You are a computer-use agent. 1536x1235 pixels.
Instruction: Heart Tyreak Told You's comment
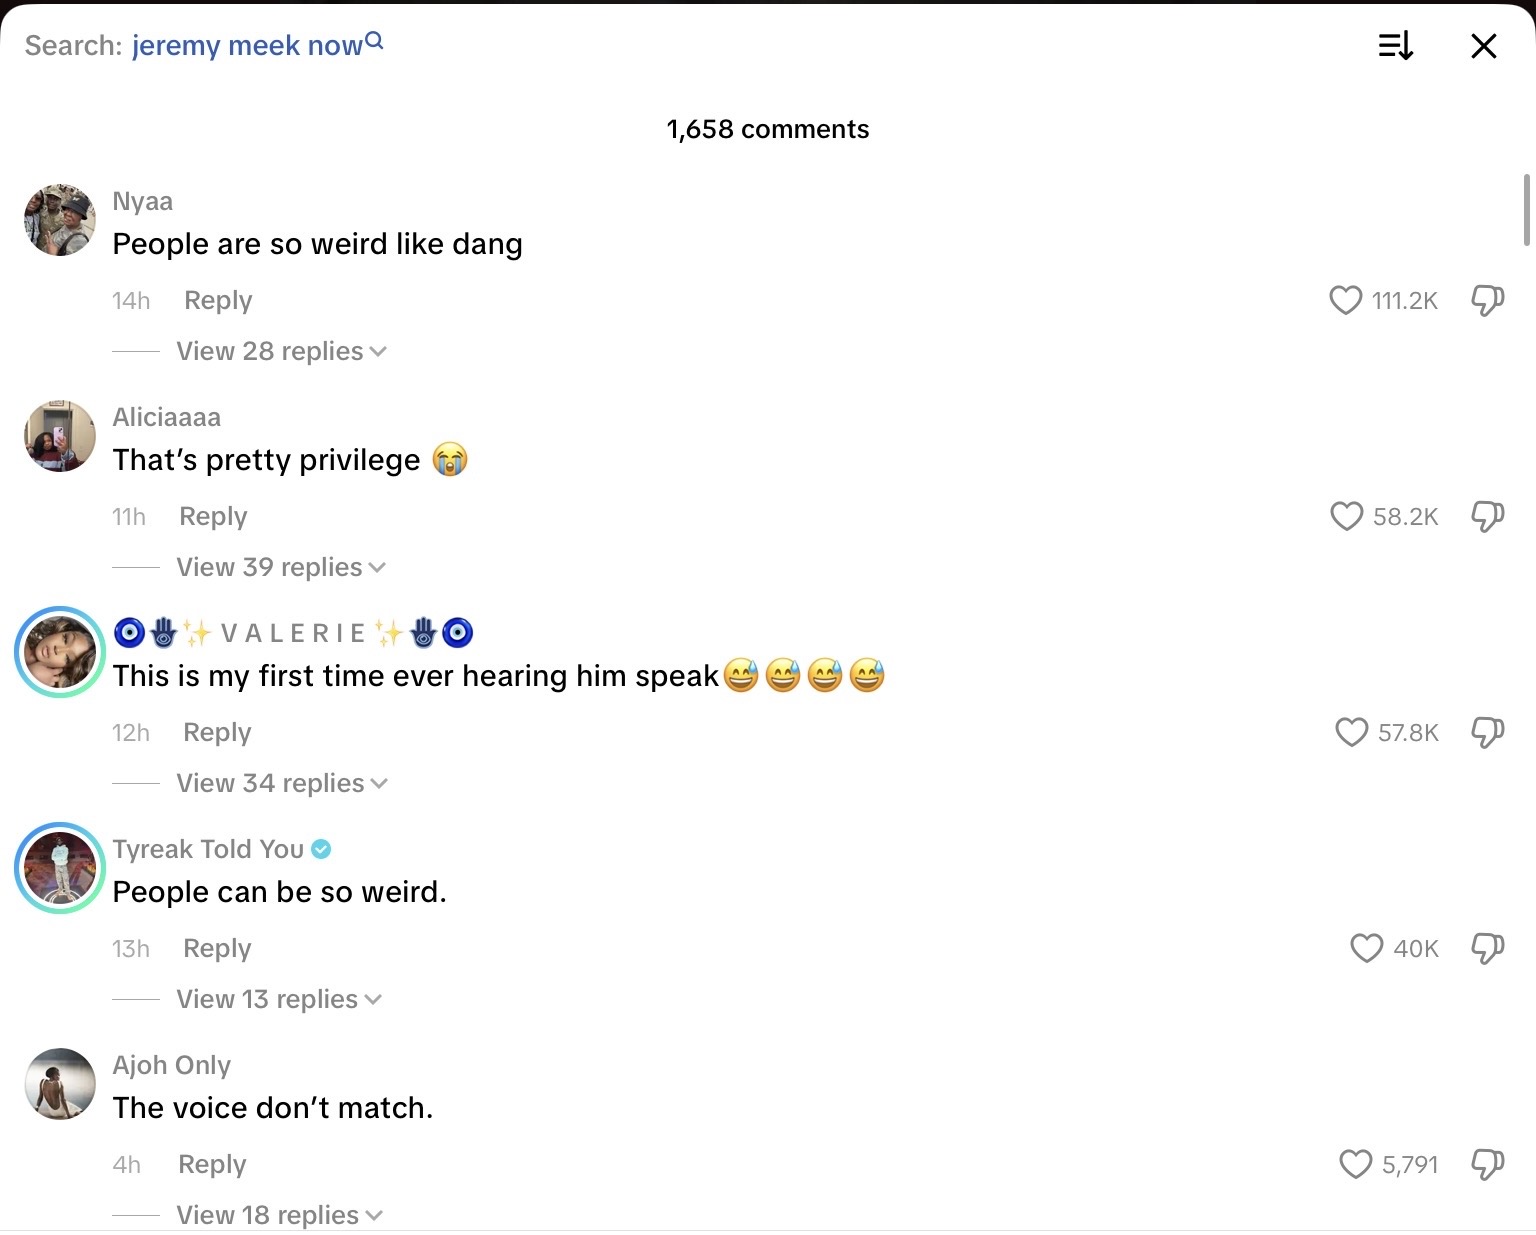(1366, 948)
